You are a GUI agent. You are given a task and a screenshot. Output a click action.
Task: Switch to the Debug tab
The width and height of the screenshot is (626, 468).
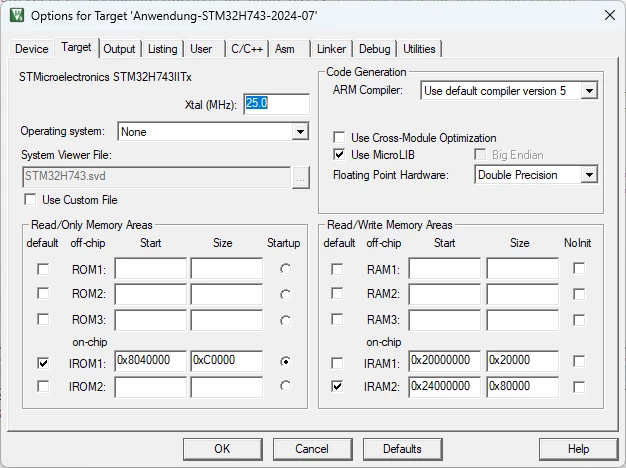(x=374, y=49)
